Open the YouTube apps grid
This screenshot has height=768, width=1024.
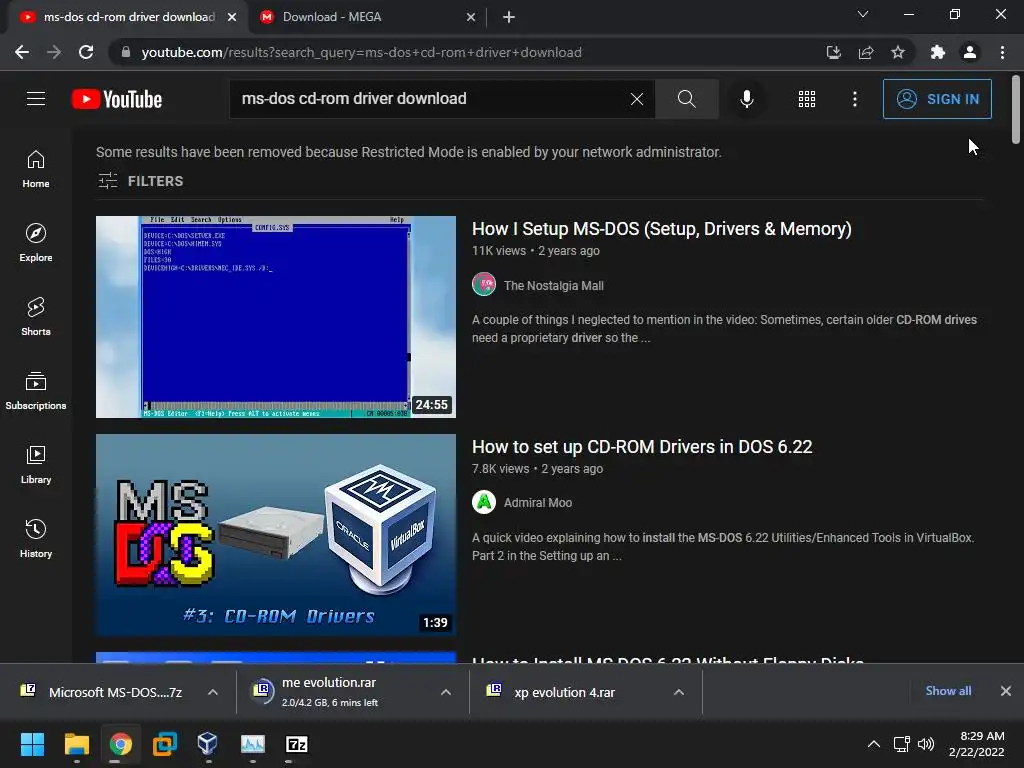[x=807, y=99]
